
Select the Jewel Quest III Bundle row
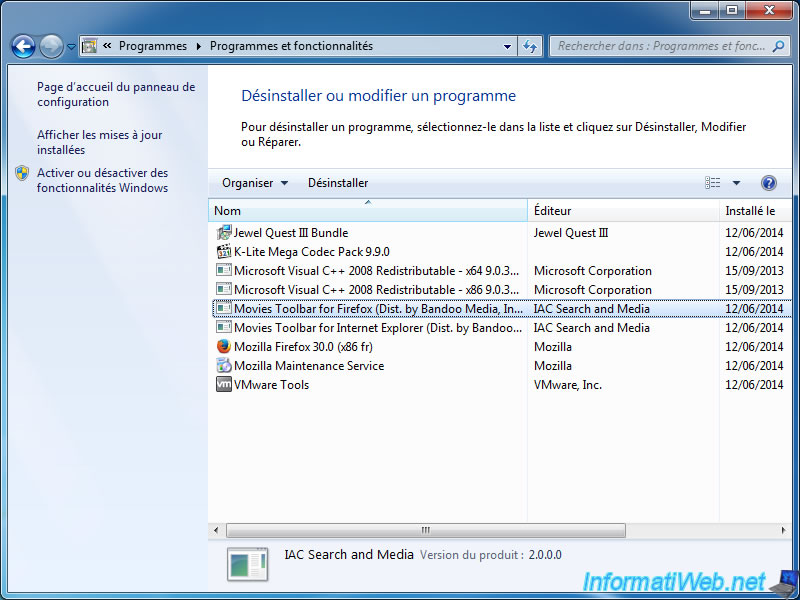500,233
